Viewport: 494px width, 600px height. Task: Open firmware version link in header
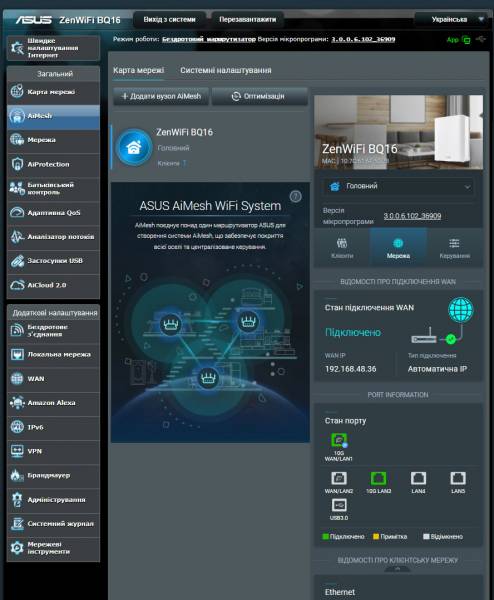363,39
